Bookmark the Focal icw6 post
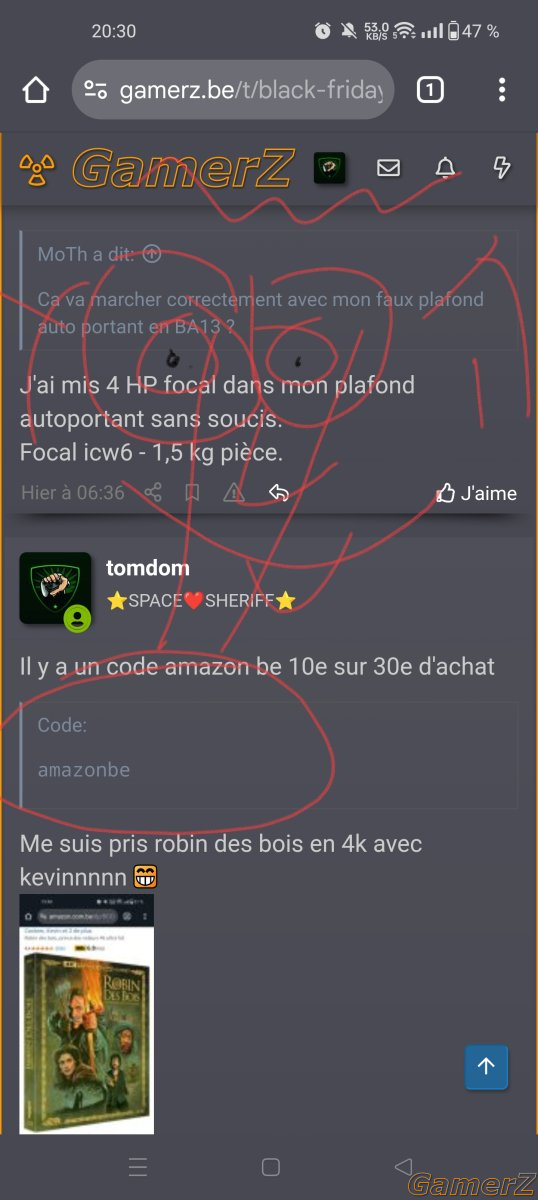The height and width of the screenshot is (1200, 538). tap(192, 492)
